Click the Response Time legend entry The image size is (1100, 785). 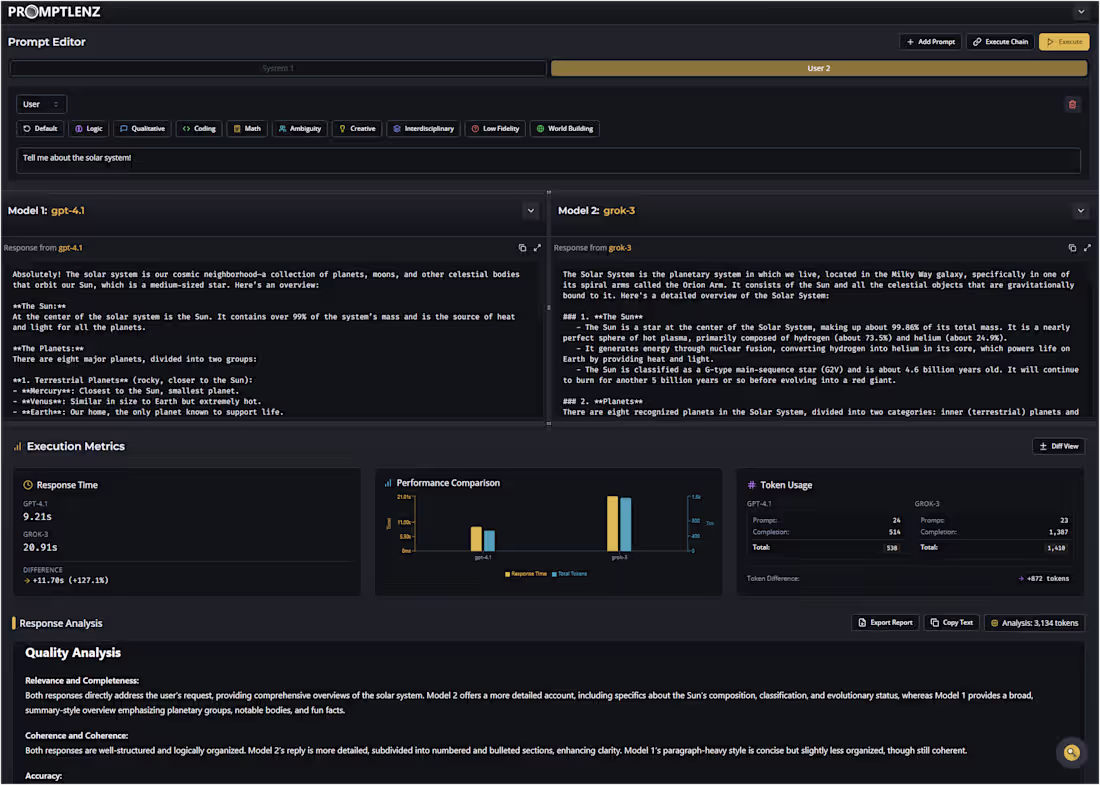[525, 574]
